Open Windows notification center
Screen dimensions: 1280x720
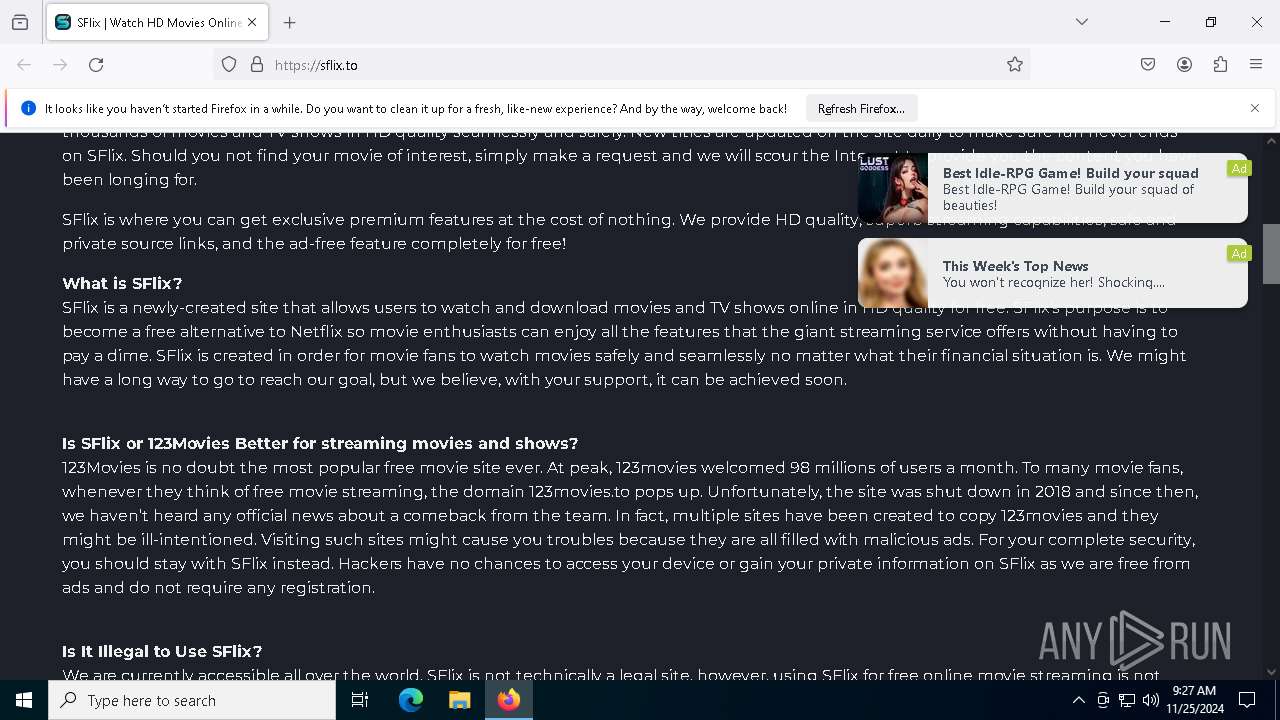pyautogui.click(x=1247, y=700)
